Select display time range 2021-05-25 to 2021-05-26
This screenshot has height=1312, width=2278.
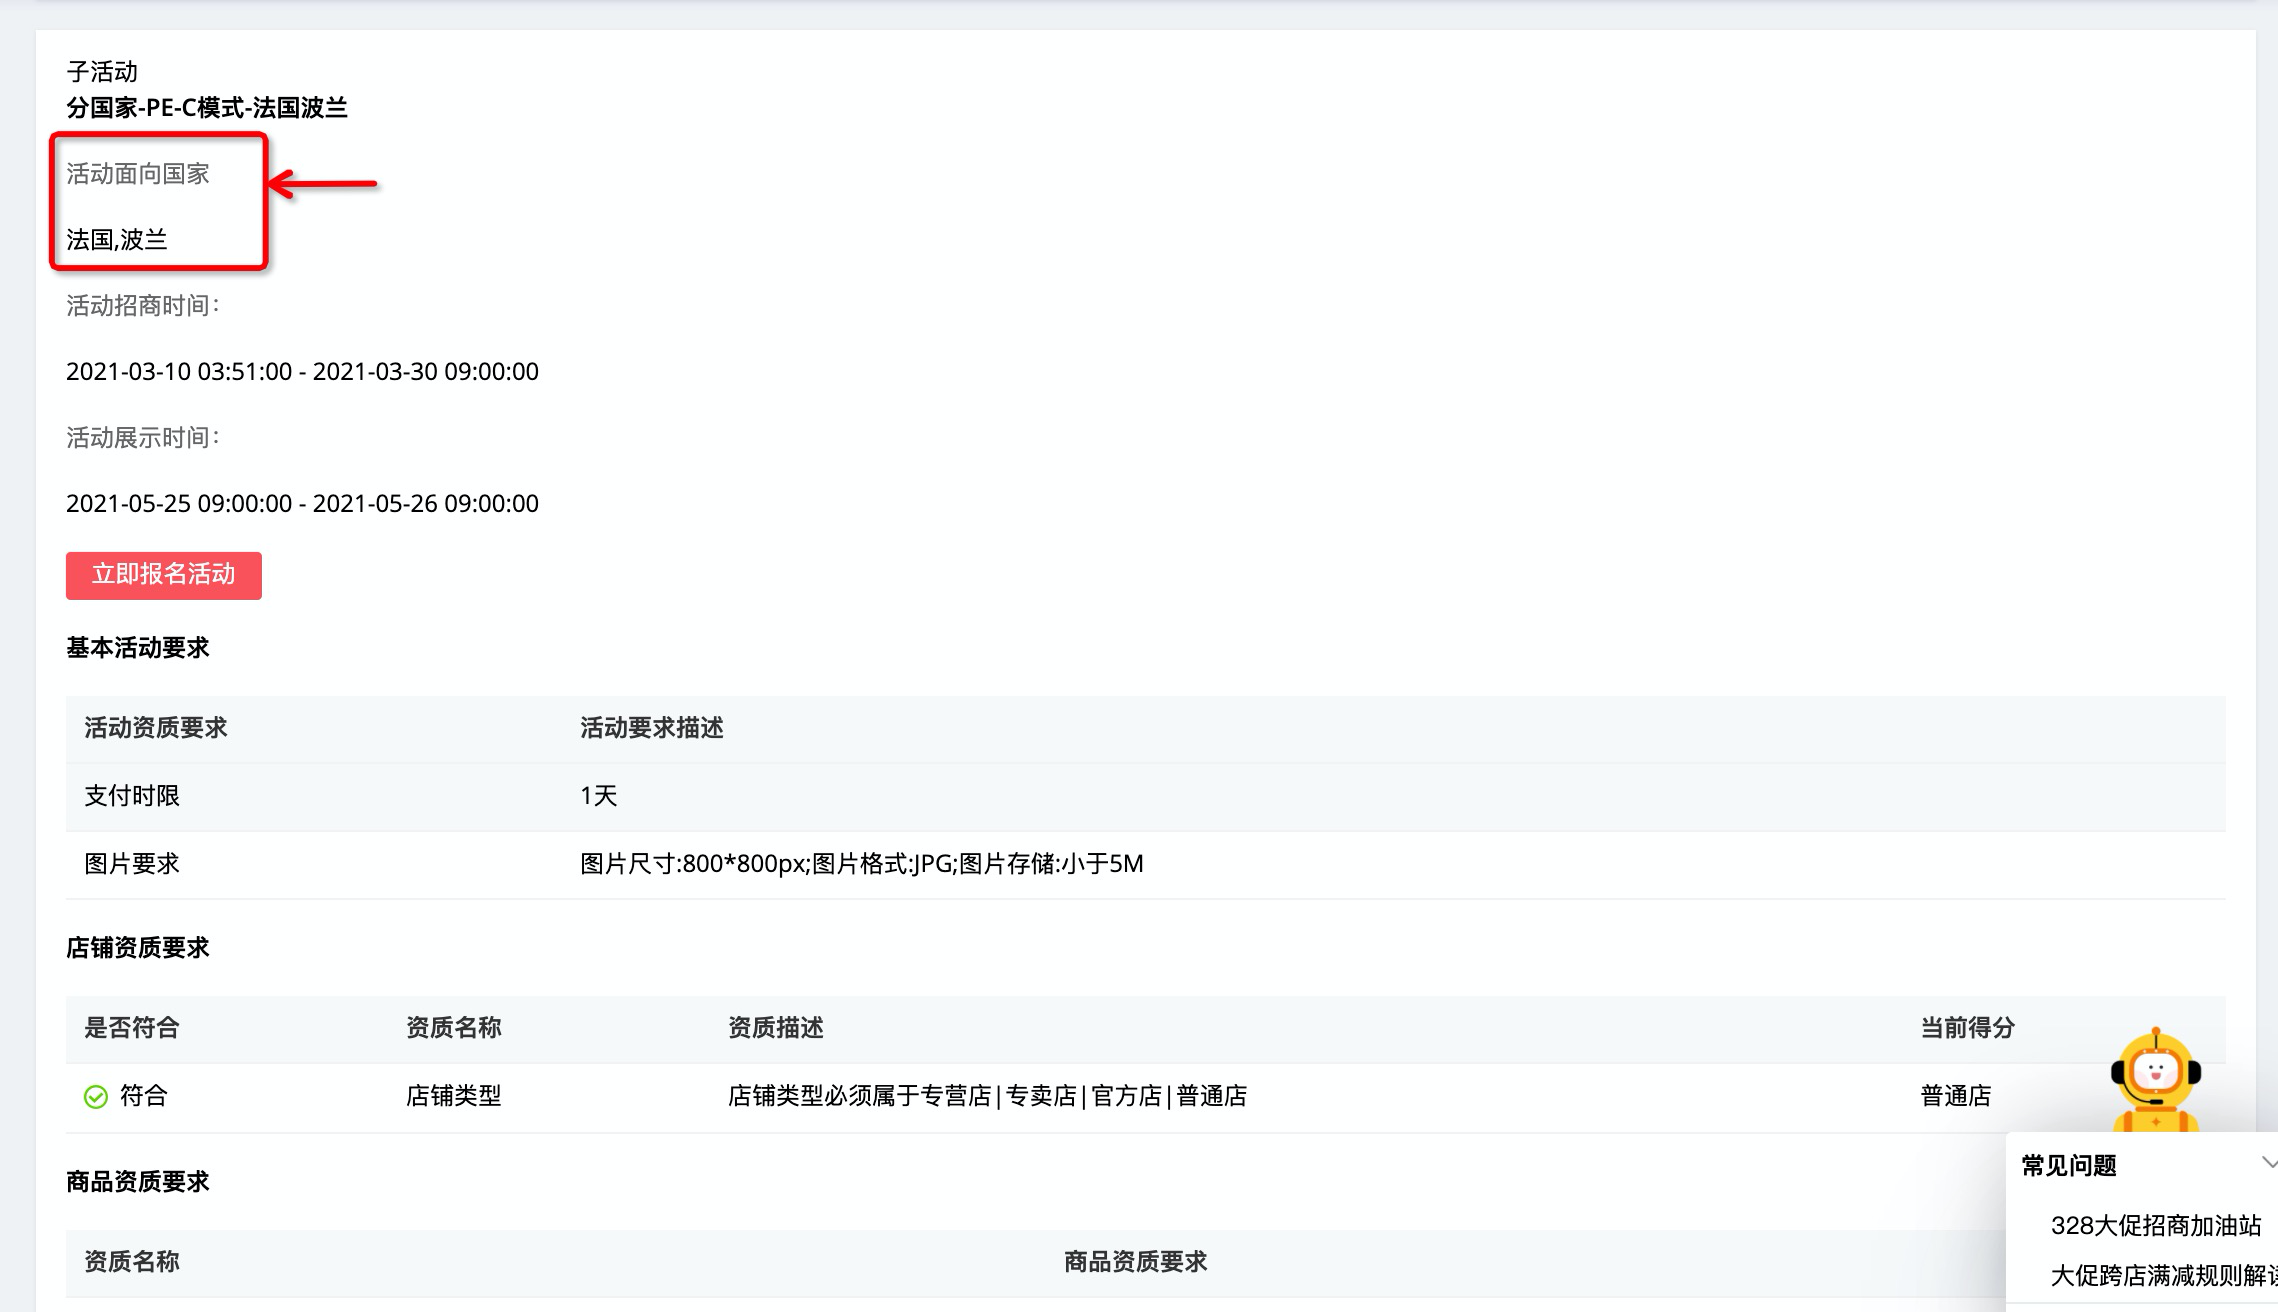pos(302,504)
